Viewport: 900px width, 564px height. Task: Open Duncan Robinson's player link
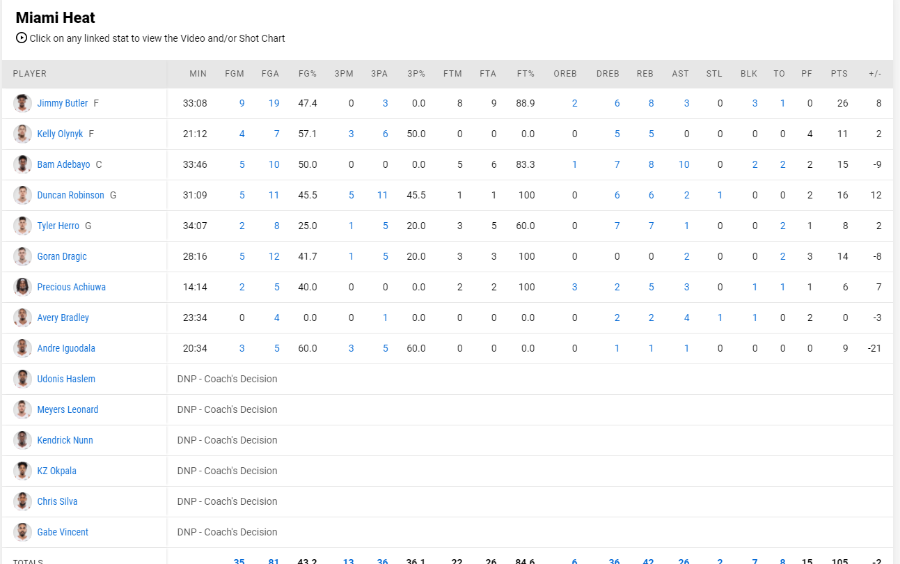[x=71, y=195]
